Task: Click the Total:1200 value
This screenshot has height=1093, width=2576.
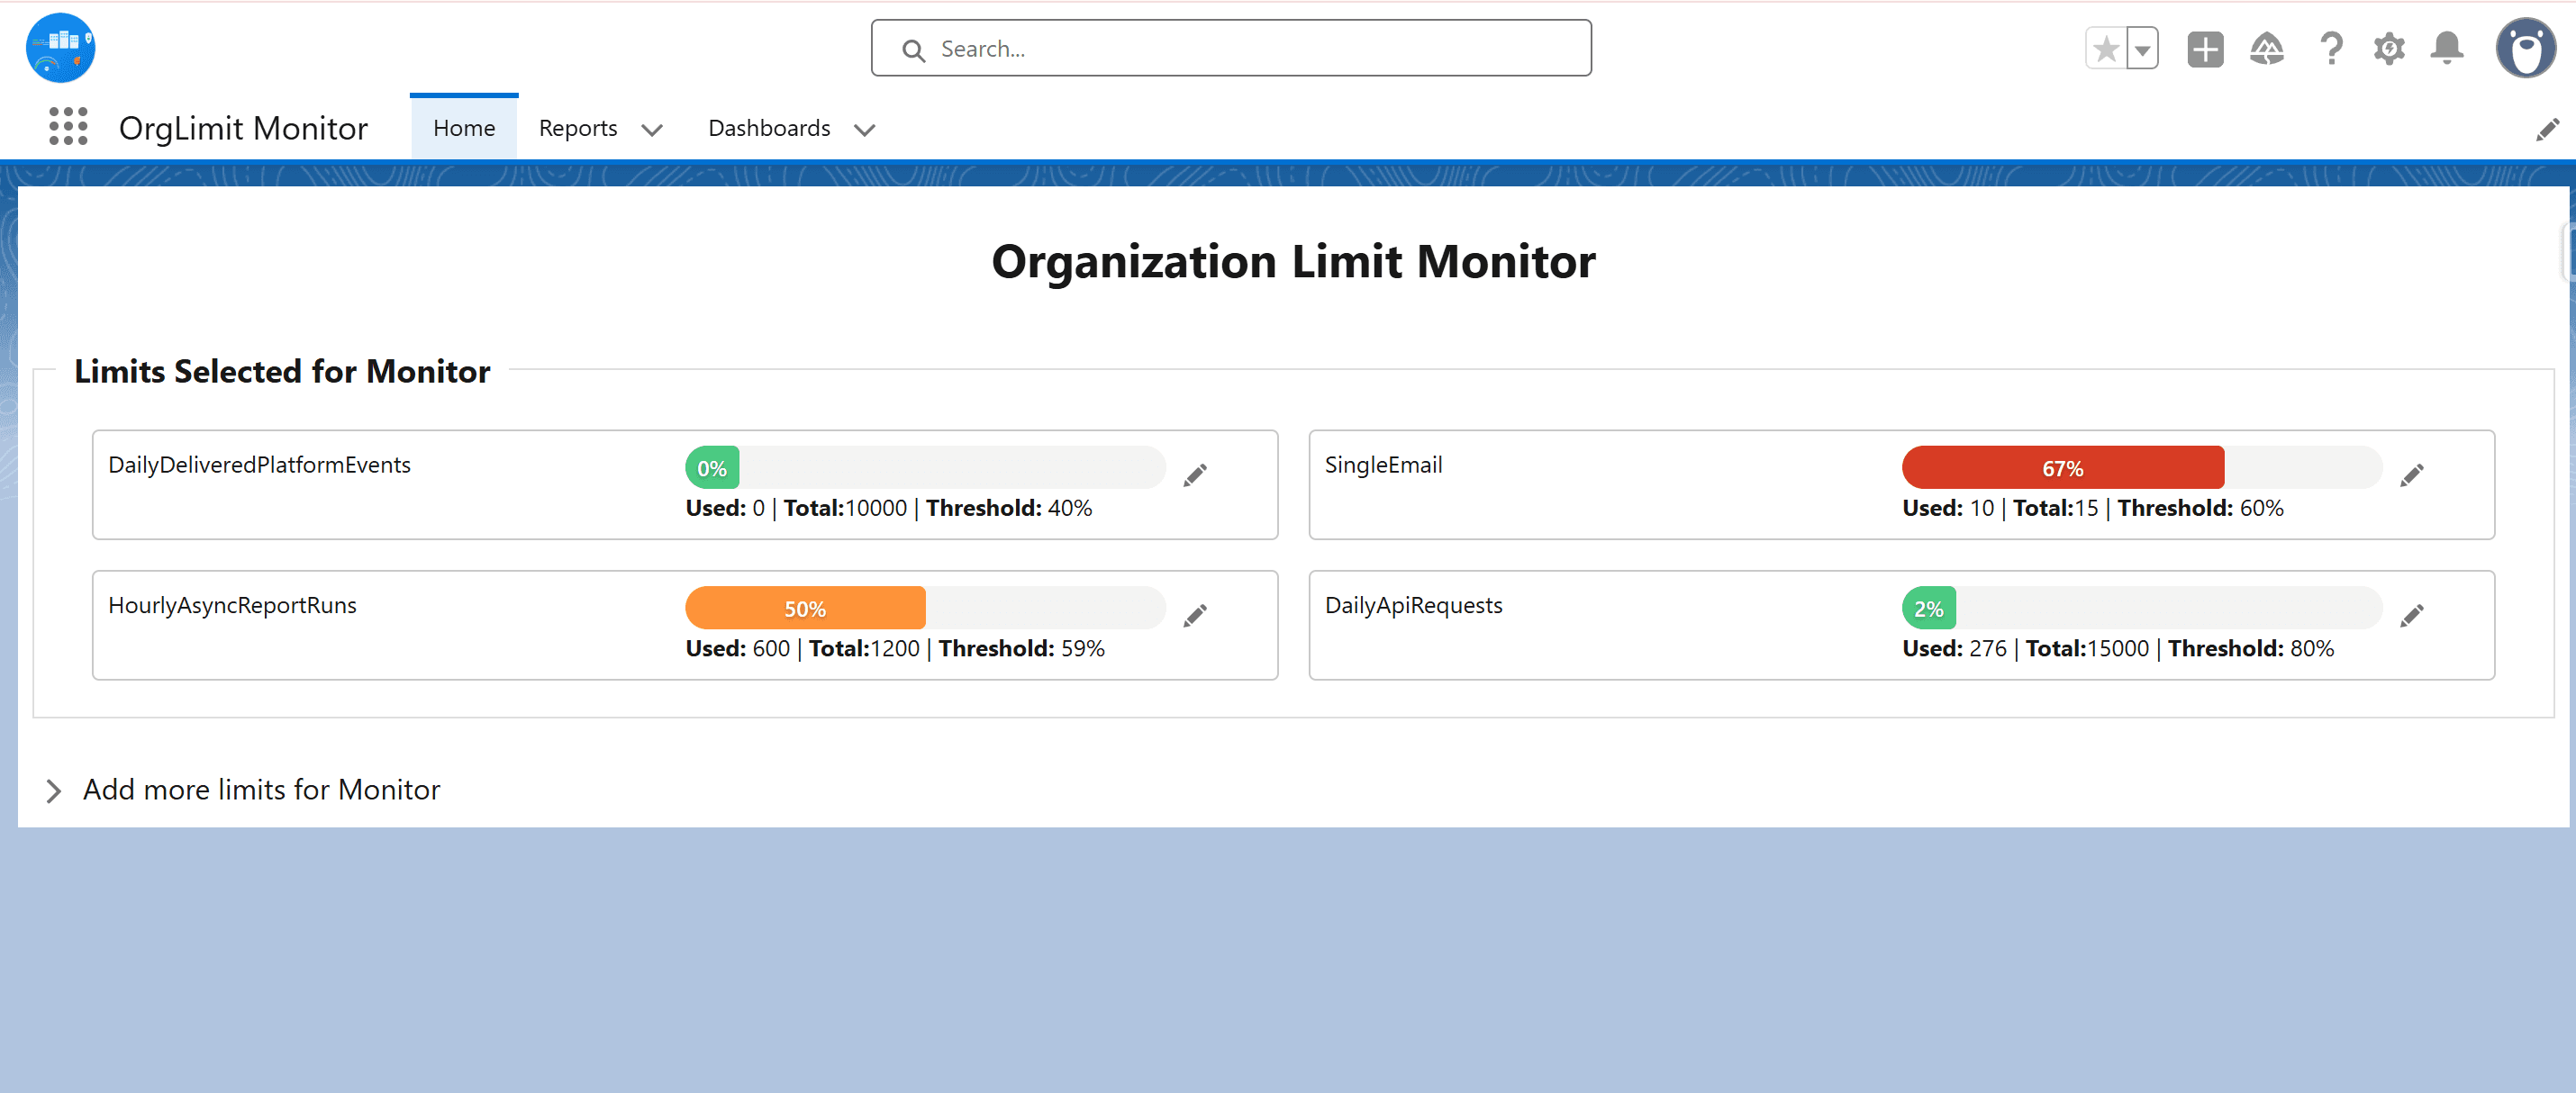Action: pos(864,648)
